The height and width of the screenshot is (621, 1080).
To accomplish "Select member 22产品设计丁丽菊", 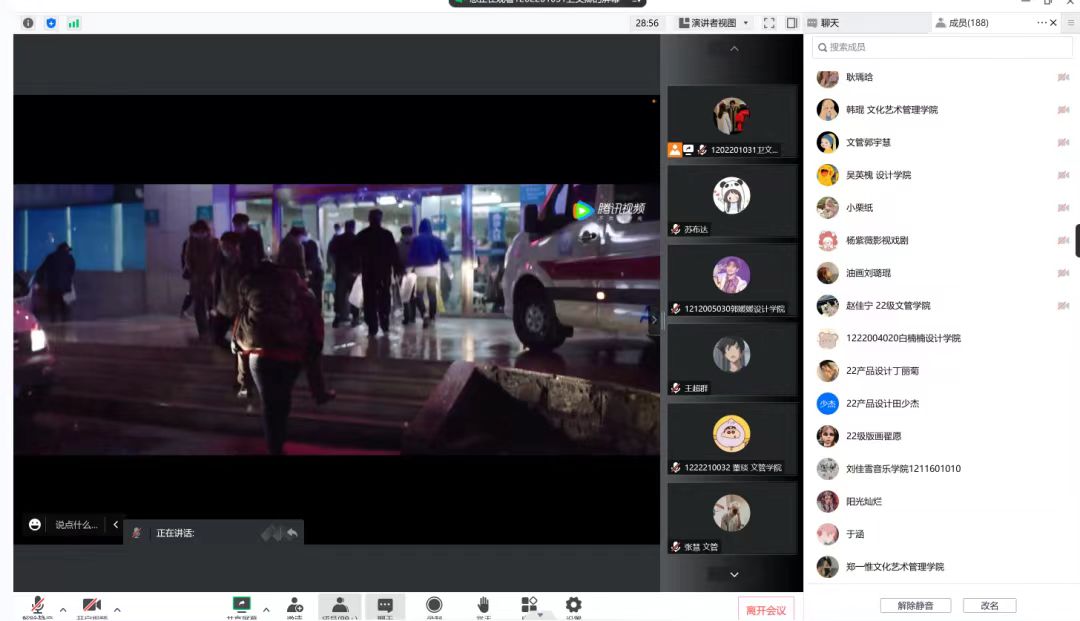I will pyautogui.click(x=942, y=370).
